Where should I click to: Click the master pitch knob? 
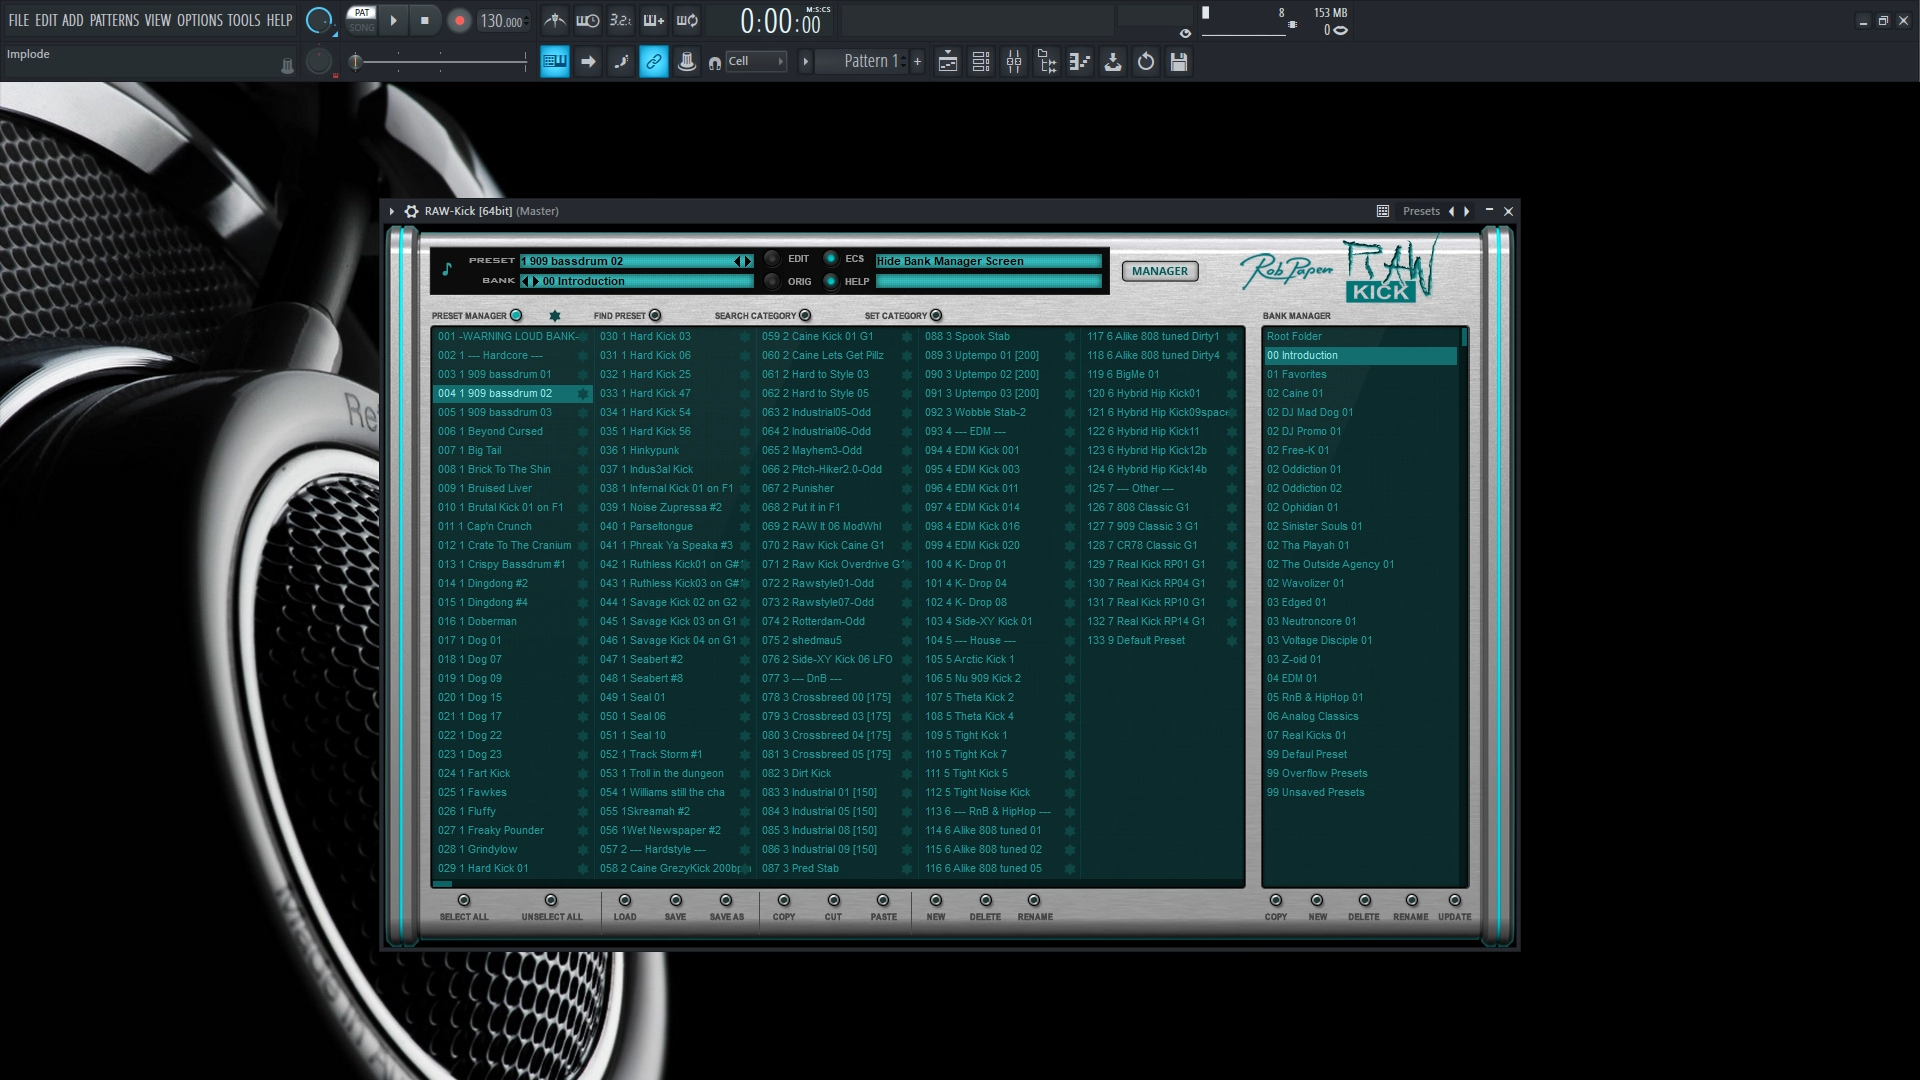click(x=319, y=62)
